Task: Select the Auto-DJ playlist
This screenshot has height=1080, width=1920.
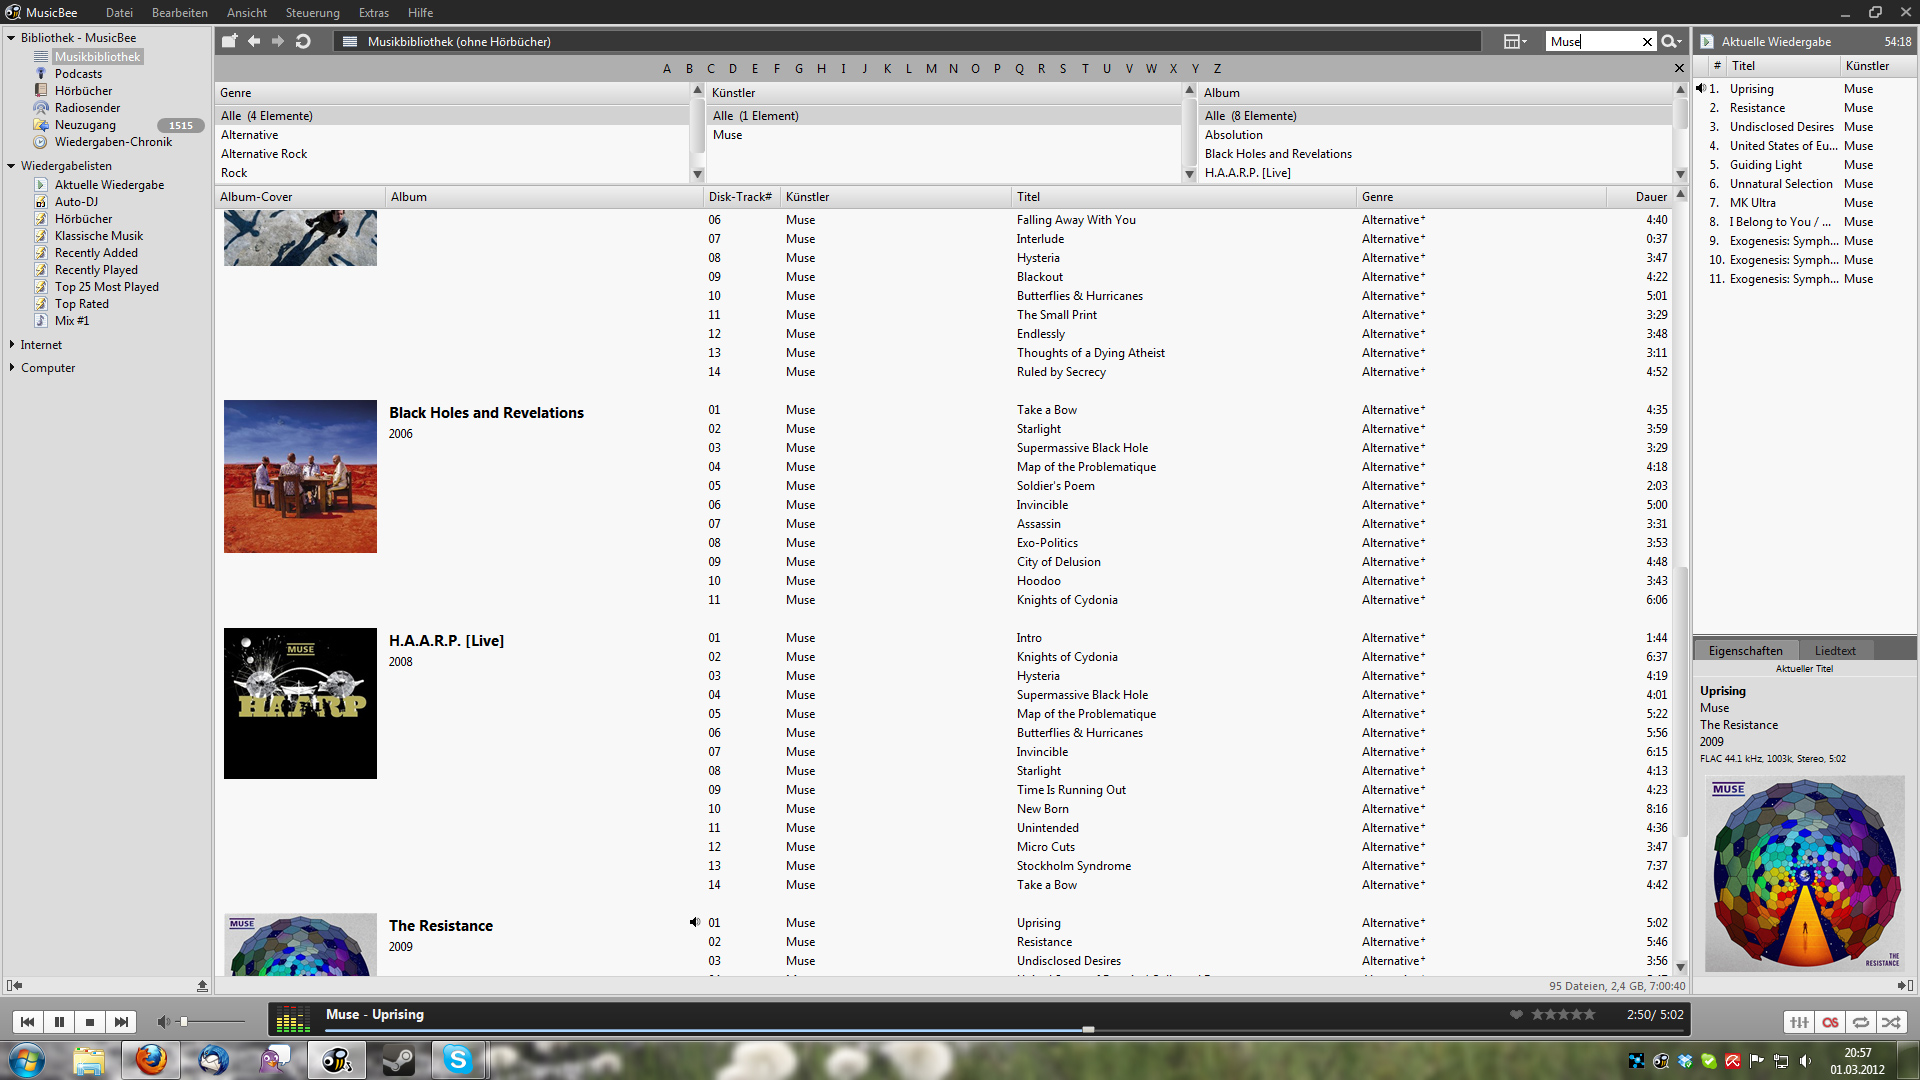Action: (x=76, y=202)
